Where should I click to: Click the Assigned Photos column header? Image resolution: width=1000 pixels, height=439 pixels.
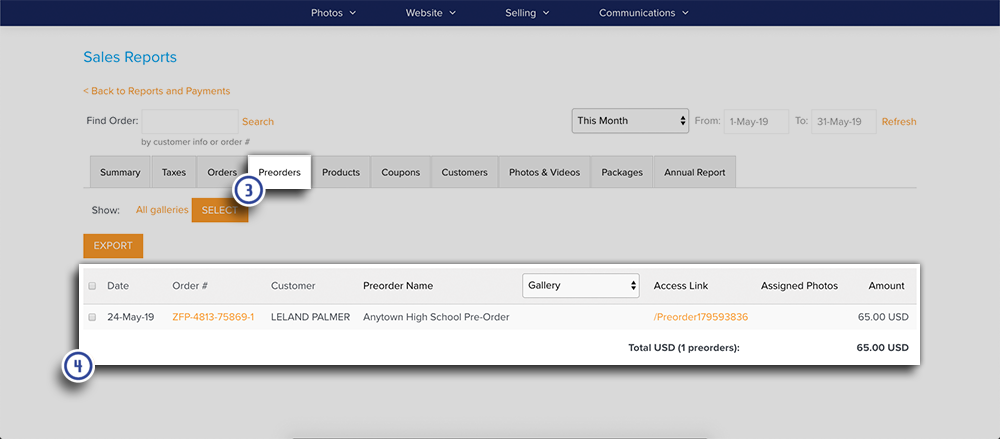point(799,286)
